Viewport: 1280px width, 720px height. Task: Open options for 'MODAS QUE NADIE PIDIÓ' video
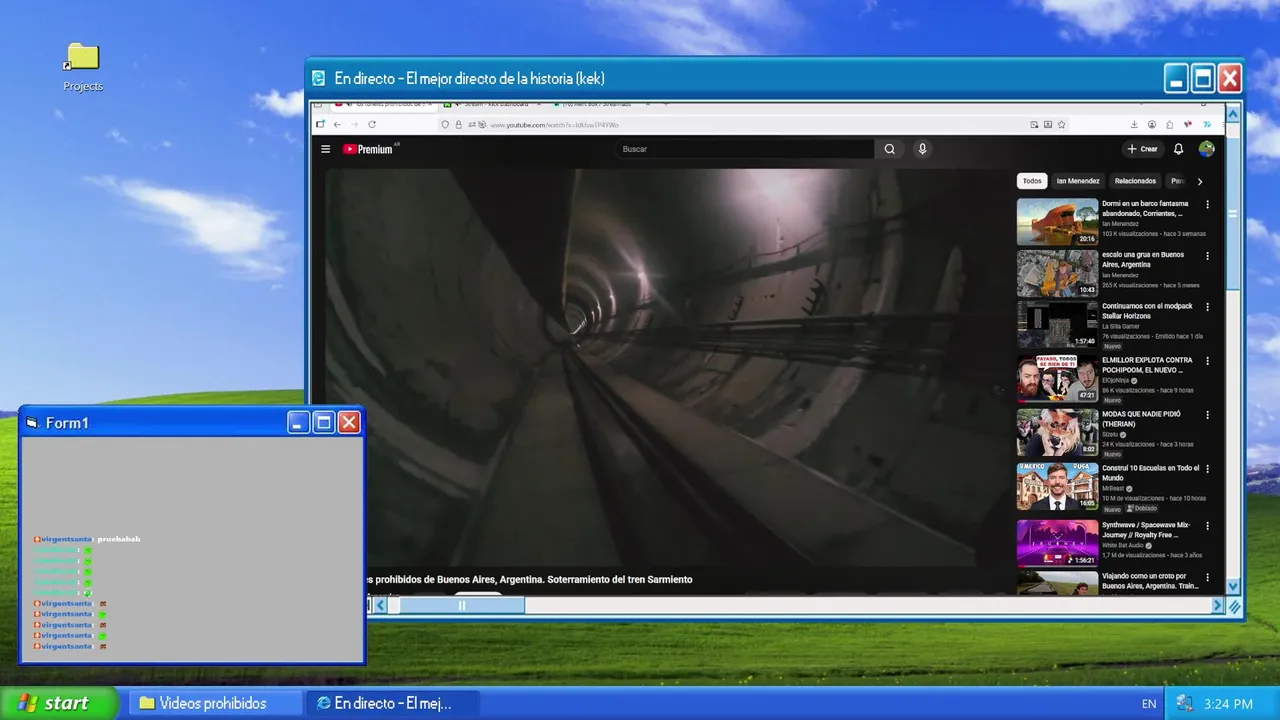pos(1207,415)
